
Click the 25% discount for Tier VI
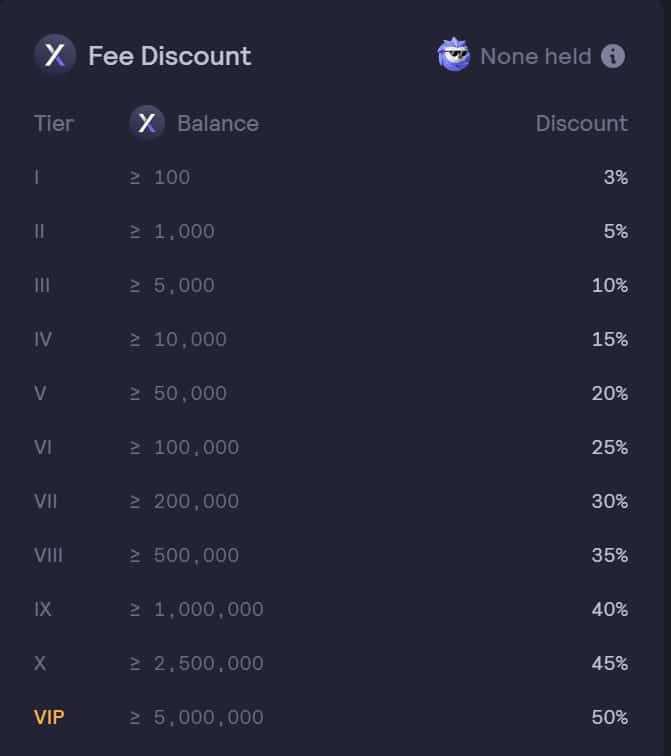609,447
